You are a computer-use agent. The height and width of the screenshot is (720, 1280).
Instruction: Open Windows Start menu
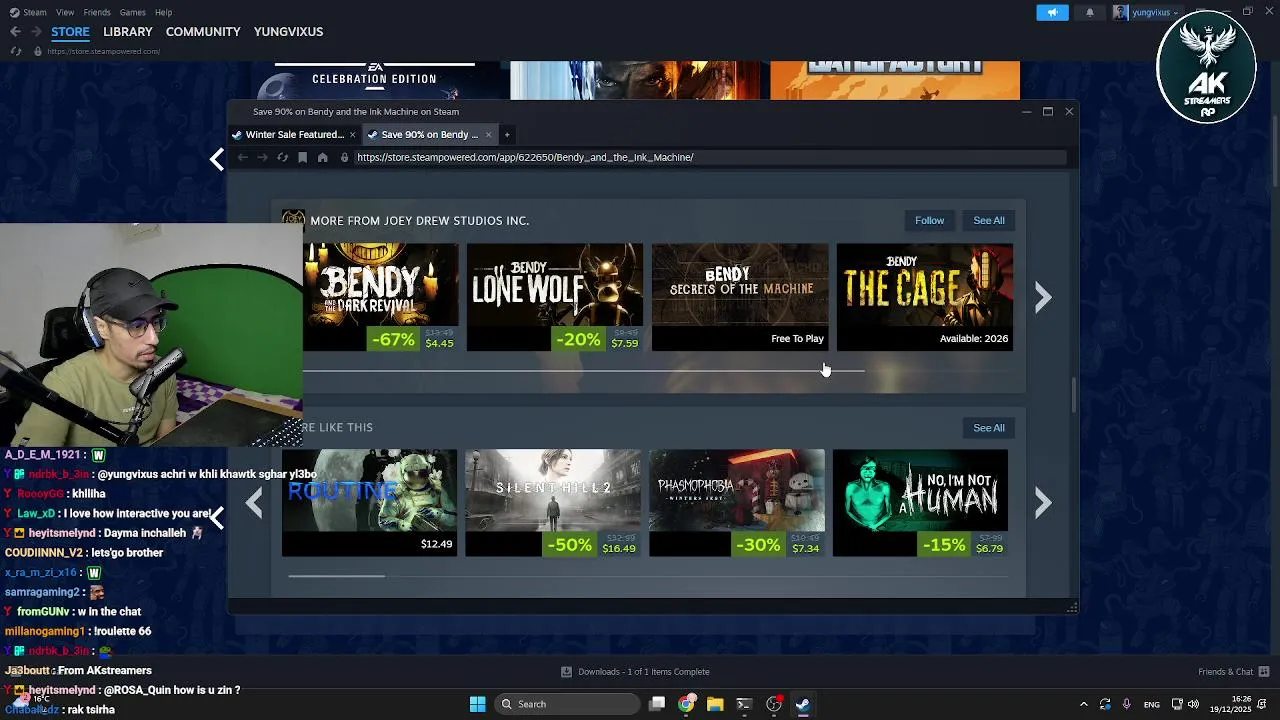coord(477,704)
